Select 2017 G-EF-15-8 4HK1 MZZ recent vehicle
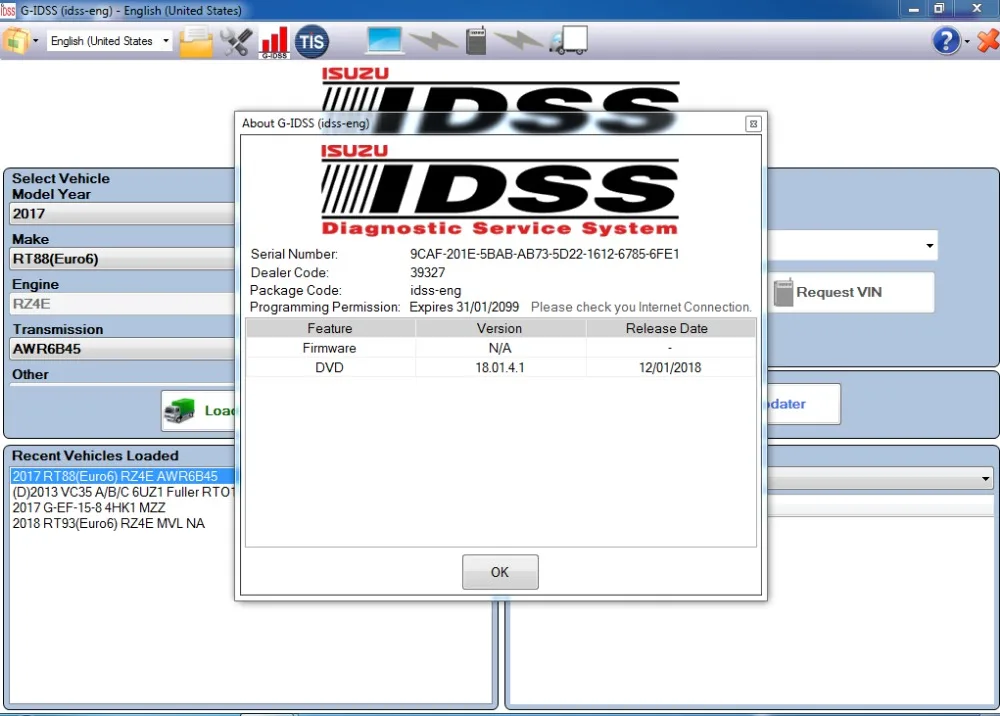The height and width of the screenshot is (716, 1000). point(89,508)
